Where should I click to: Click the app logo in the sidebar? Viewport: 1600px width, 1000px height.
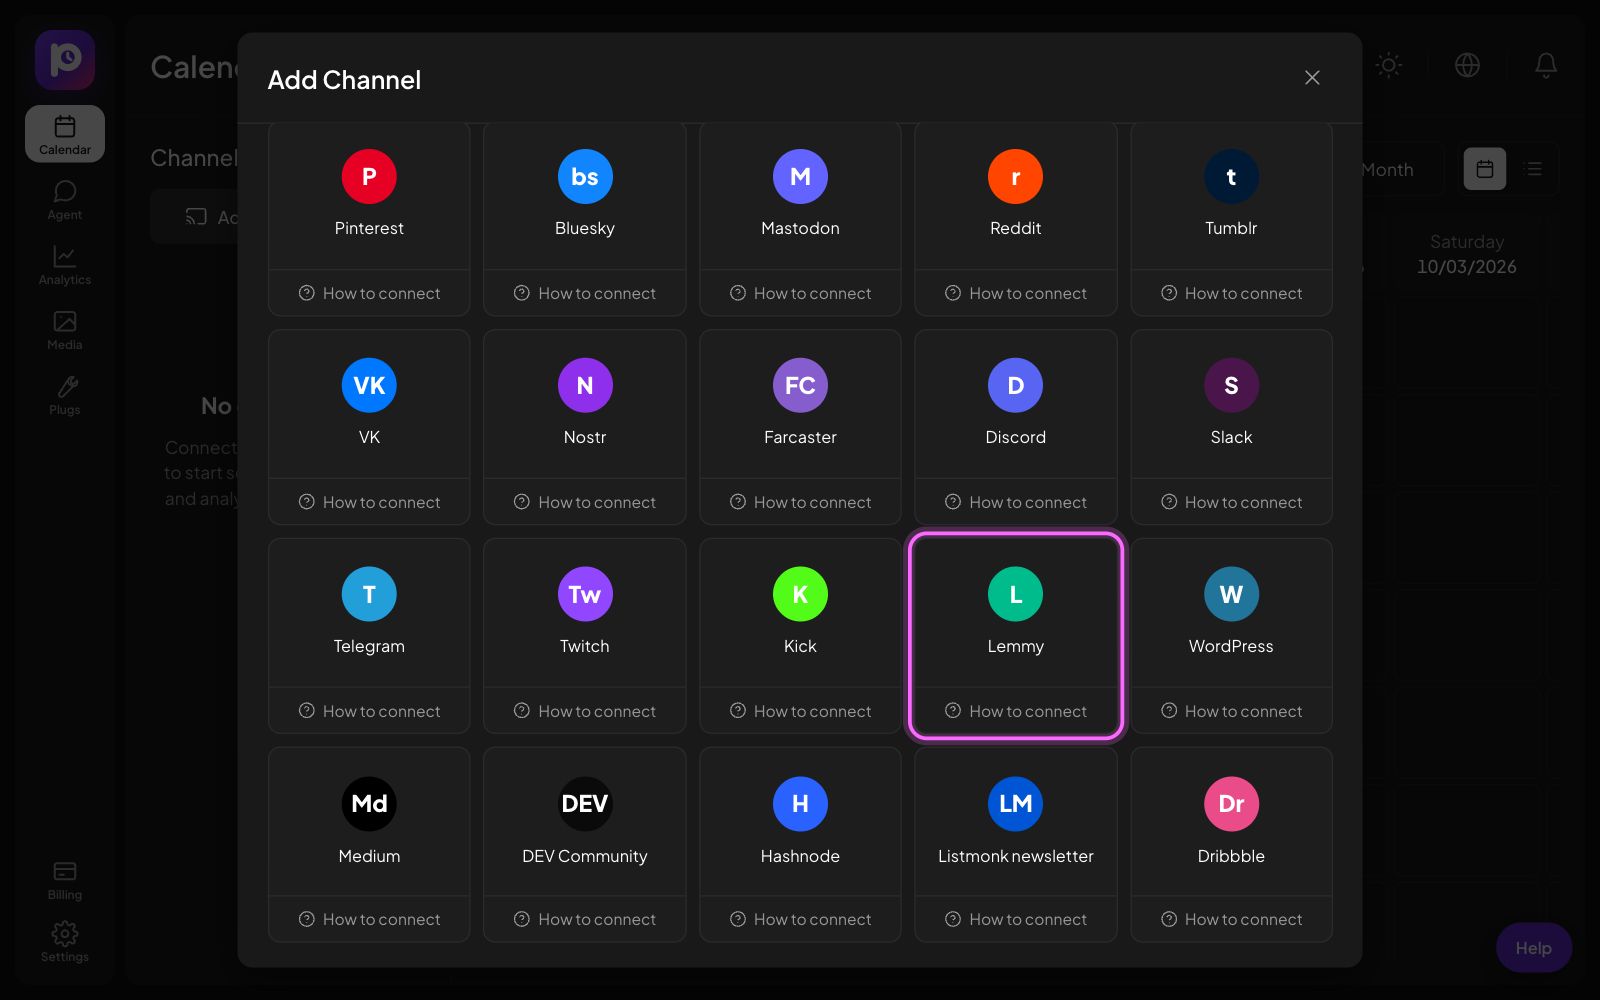65,60
